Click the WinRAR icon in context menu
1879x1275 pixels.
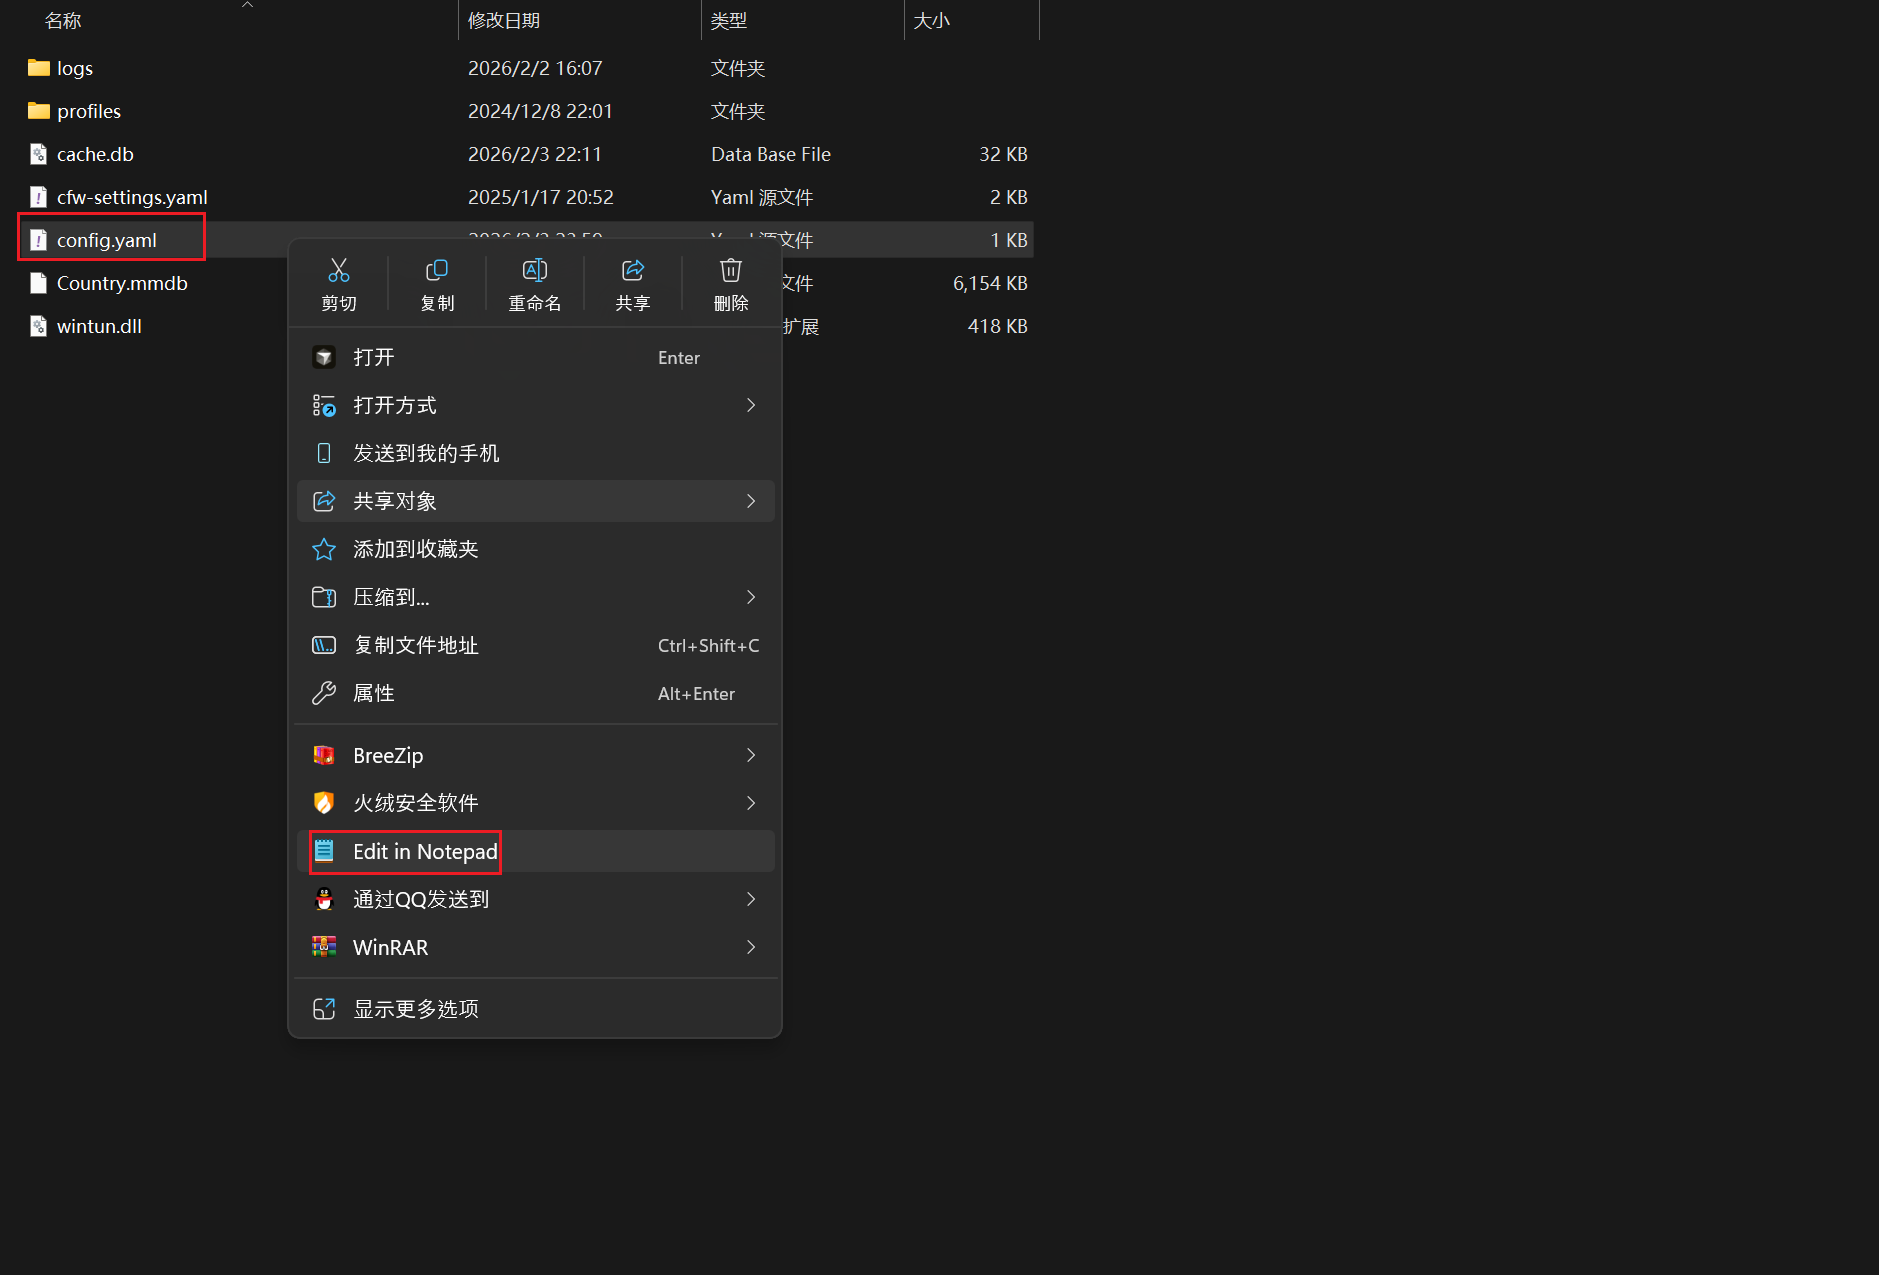coord(324,947)
